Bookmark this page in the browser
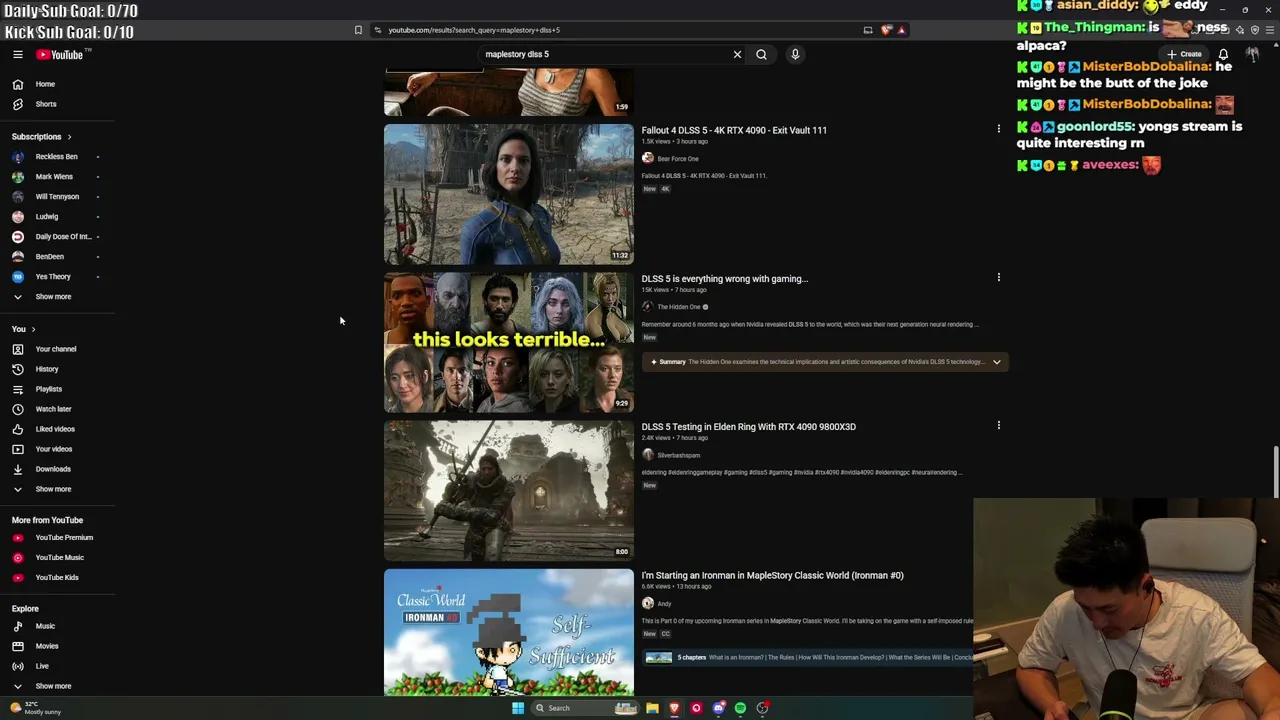Image resolution: width=1280 pixels, height=720 pixels. 358,30
